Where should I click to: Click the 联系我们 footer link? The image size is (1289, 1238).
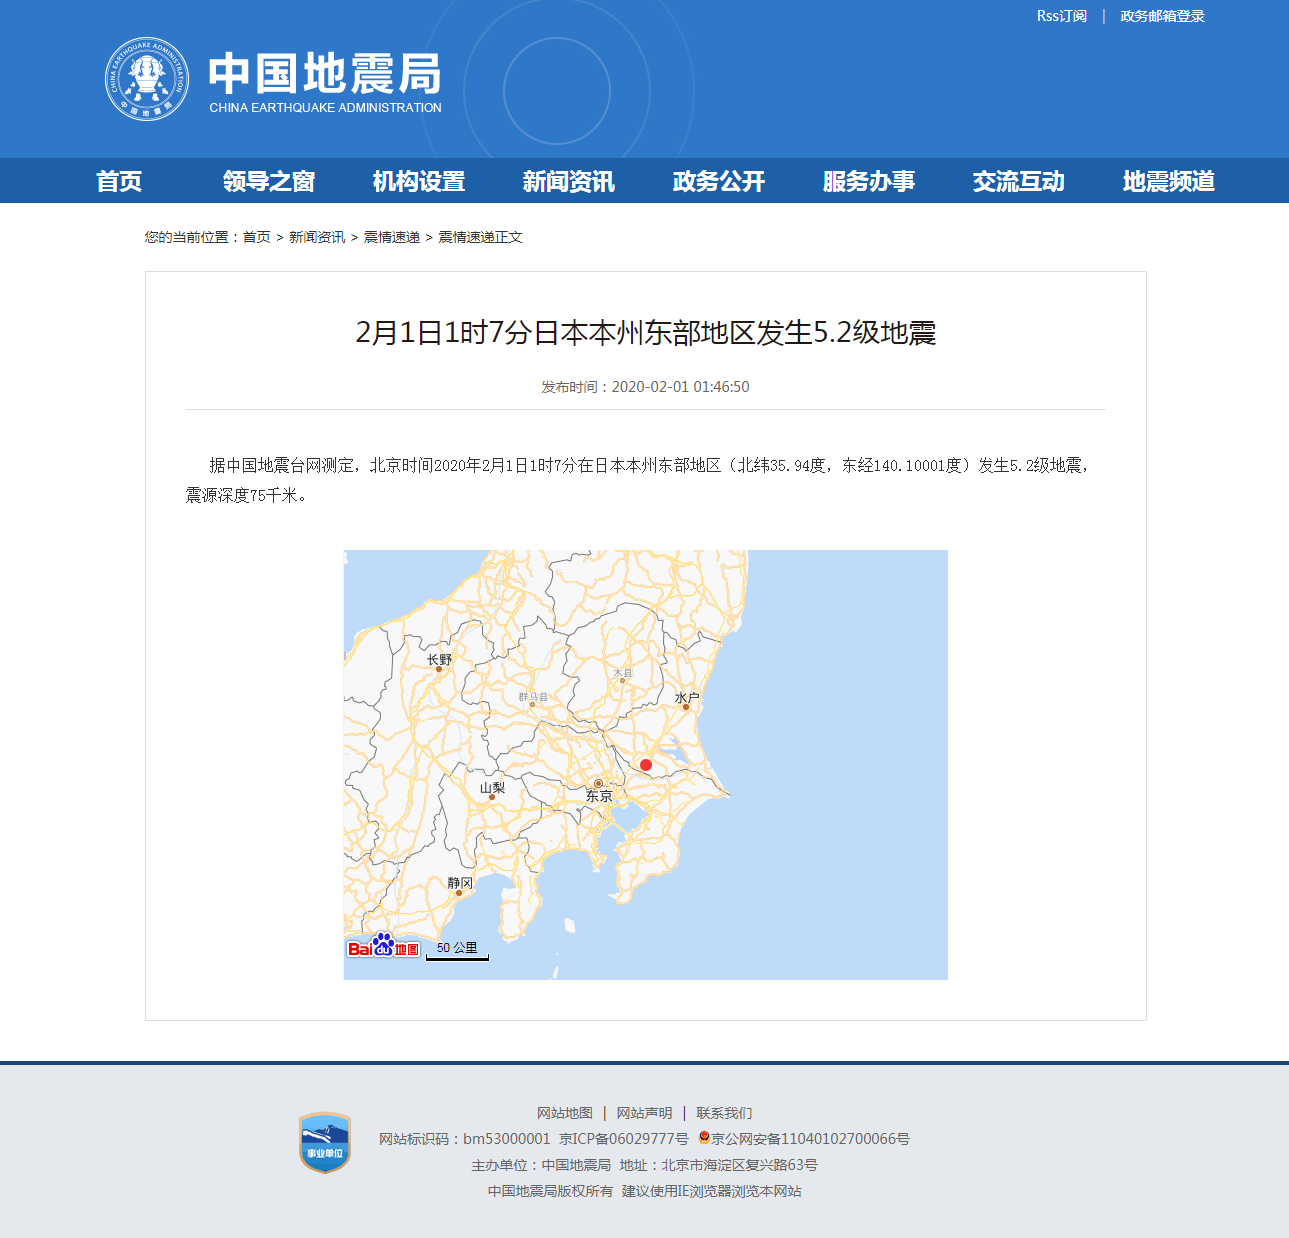(x=725, y=1112)
